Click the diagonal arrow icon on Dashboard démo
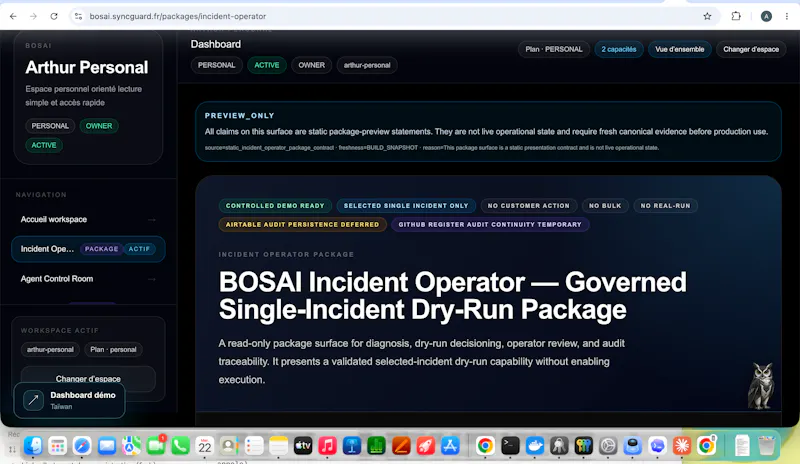Viewport: 800px width, 464px height. (x=33, y=400)
